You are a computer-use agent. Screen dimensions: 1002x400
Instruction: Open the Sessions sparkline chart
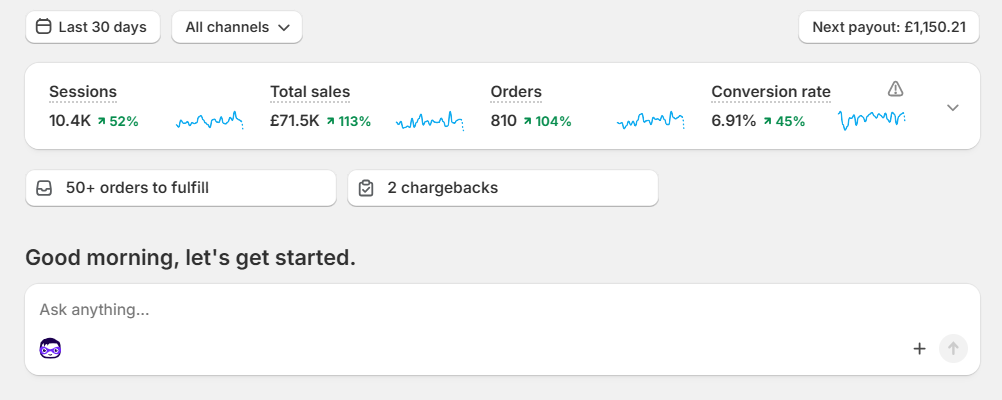click(210, 121)
